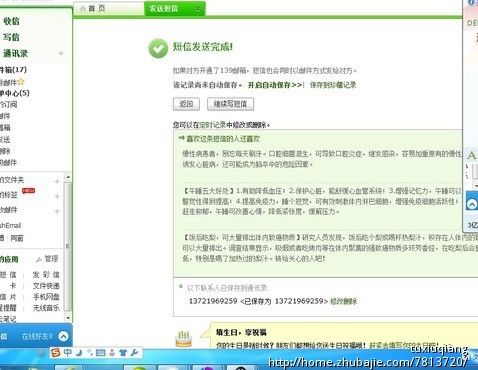Screen dimensions: 478x370
Task: Open soft keyboard icon in IME bar
Action: pyautogui.click(x=100, y=353)
